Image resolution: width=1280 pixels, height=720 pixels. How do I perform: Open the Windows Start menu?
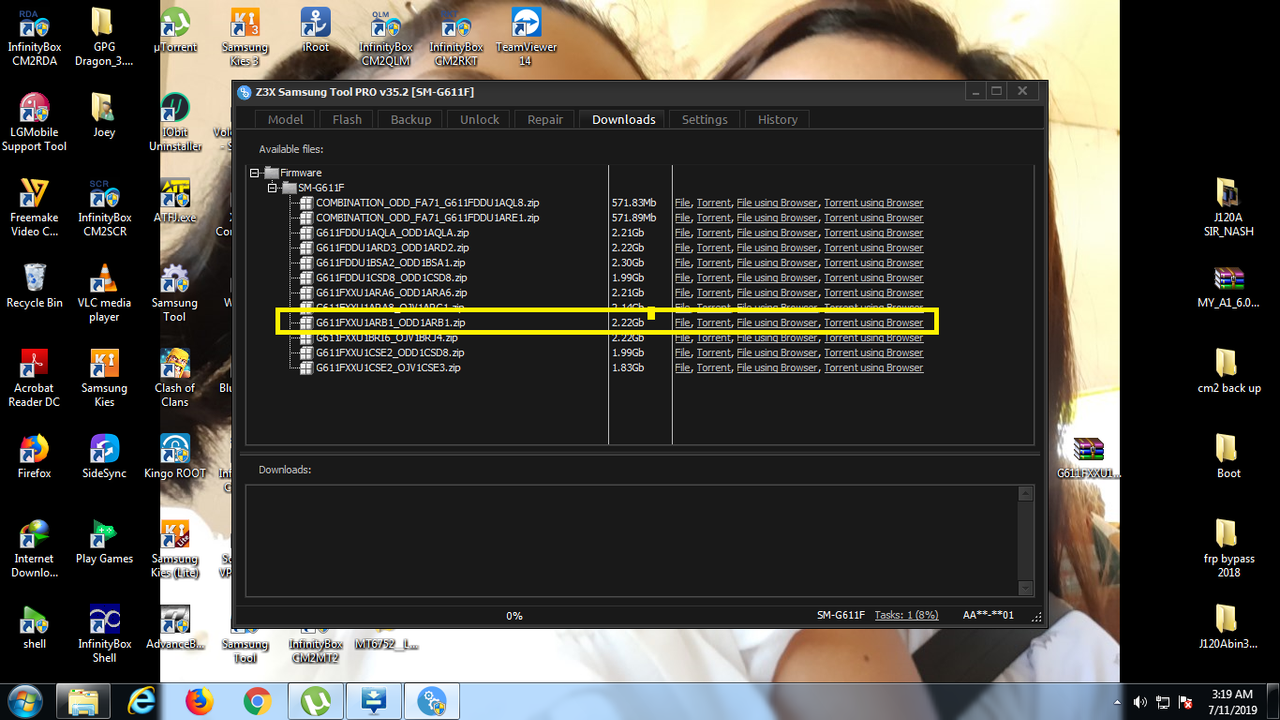(x=23, y=700)
